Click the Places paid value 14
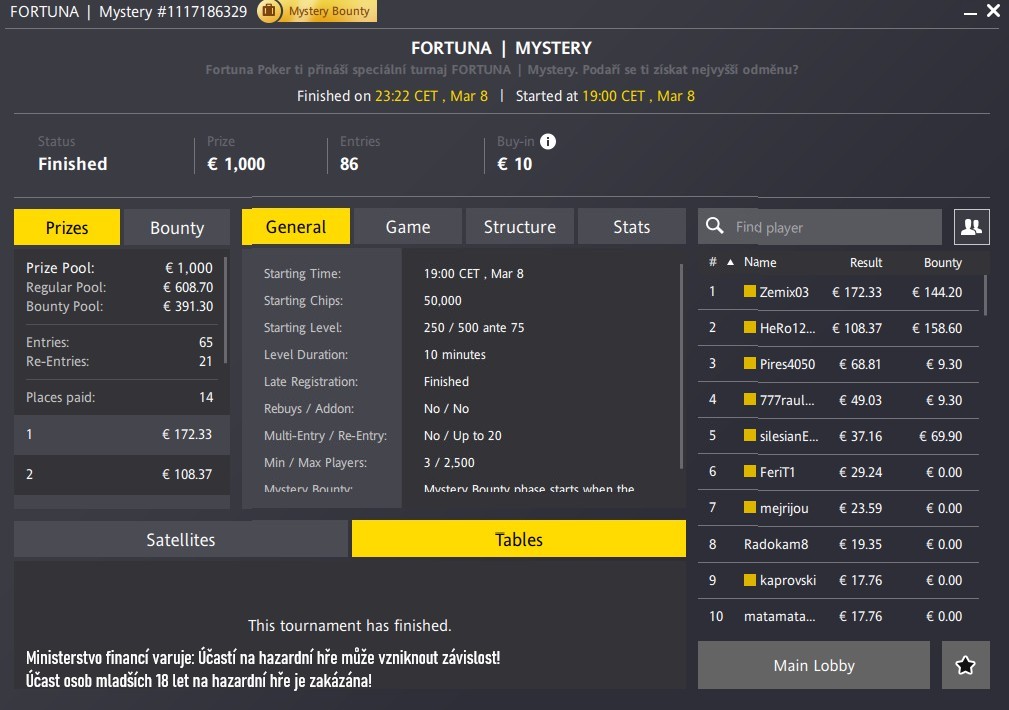The width and height of the screenshot is (1009, 710). pyautogui.click(x=206, y=397)
